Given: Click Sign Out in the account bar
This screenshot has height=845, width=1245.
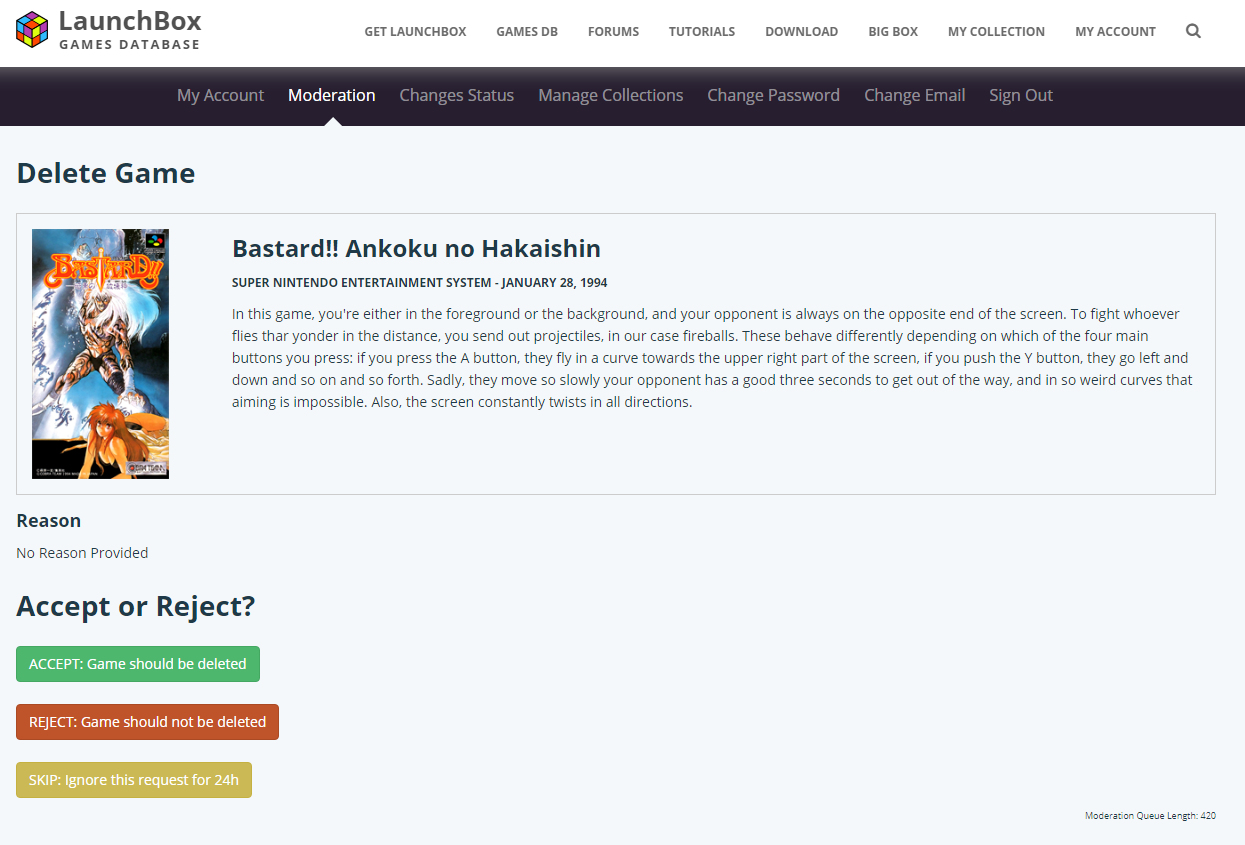Looking at the screenshot, I should pos(1020,95).
